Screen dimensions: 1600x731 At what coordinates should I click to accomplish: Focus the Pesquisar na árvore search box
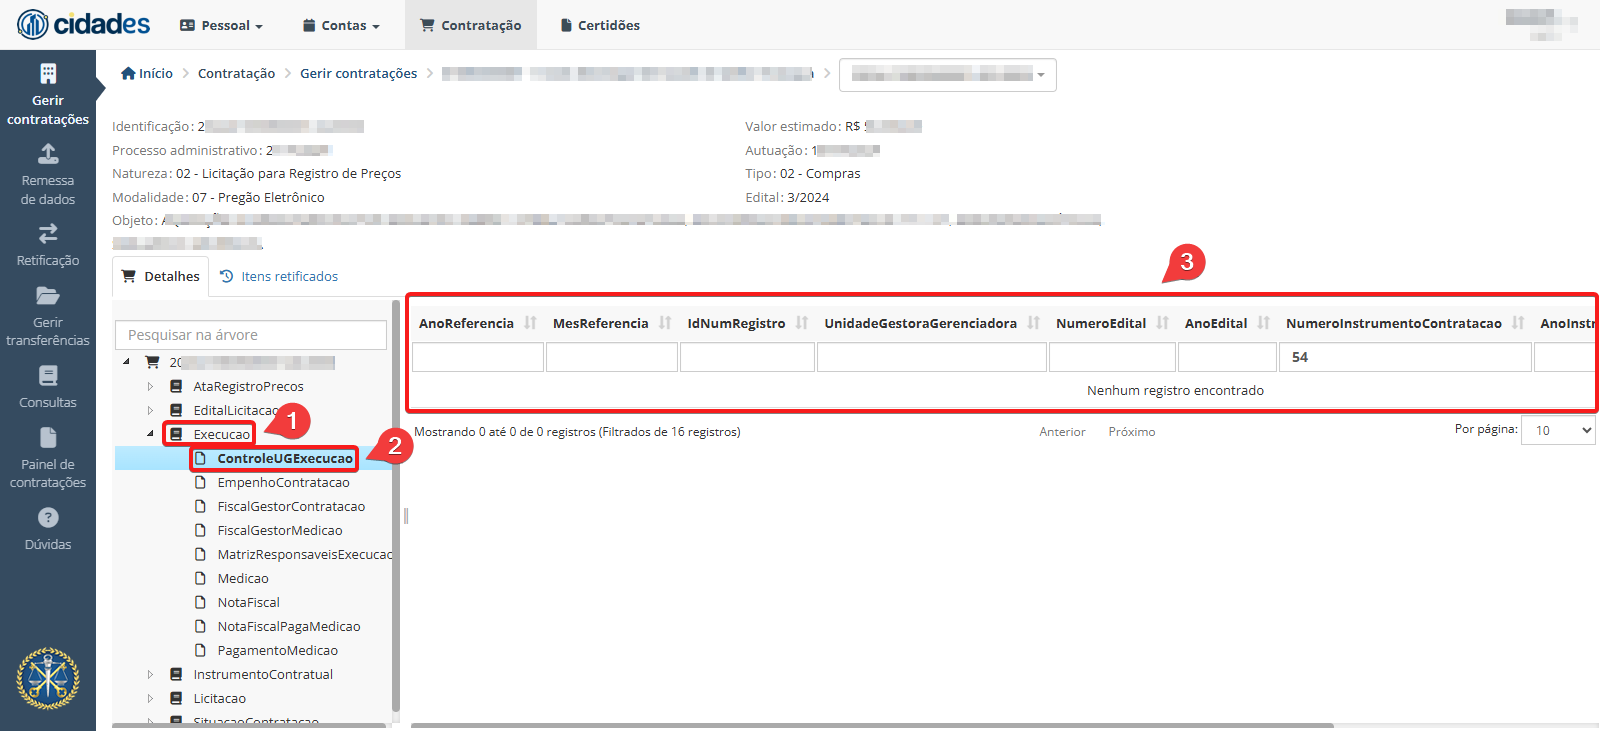point(251,335)
